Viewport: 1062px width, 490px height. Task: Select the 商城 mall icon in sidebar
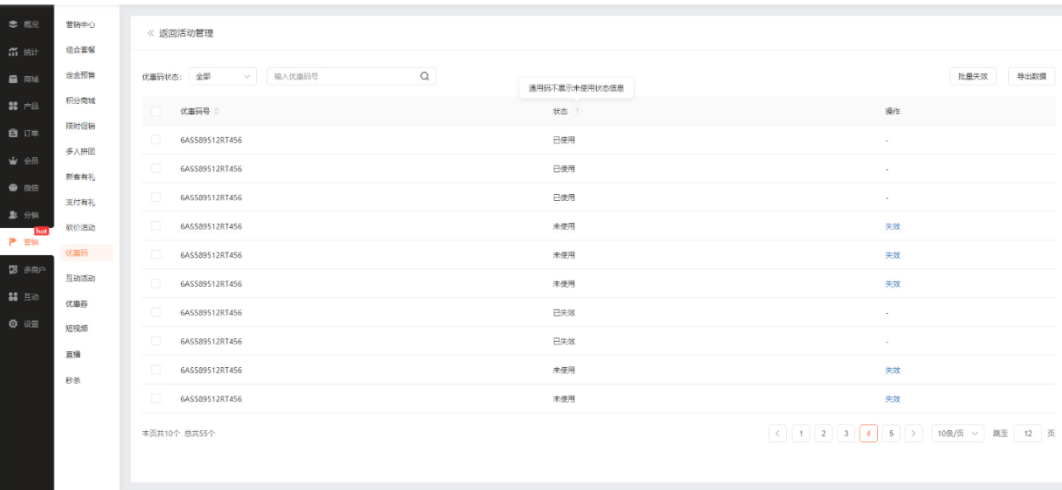[x=12, y=79]
